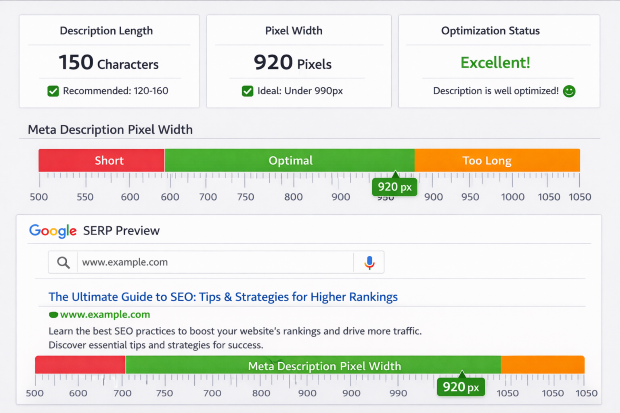
Task: Click the Optimization Status card heading
Action: 490,31
